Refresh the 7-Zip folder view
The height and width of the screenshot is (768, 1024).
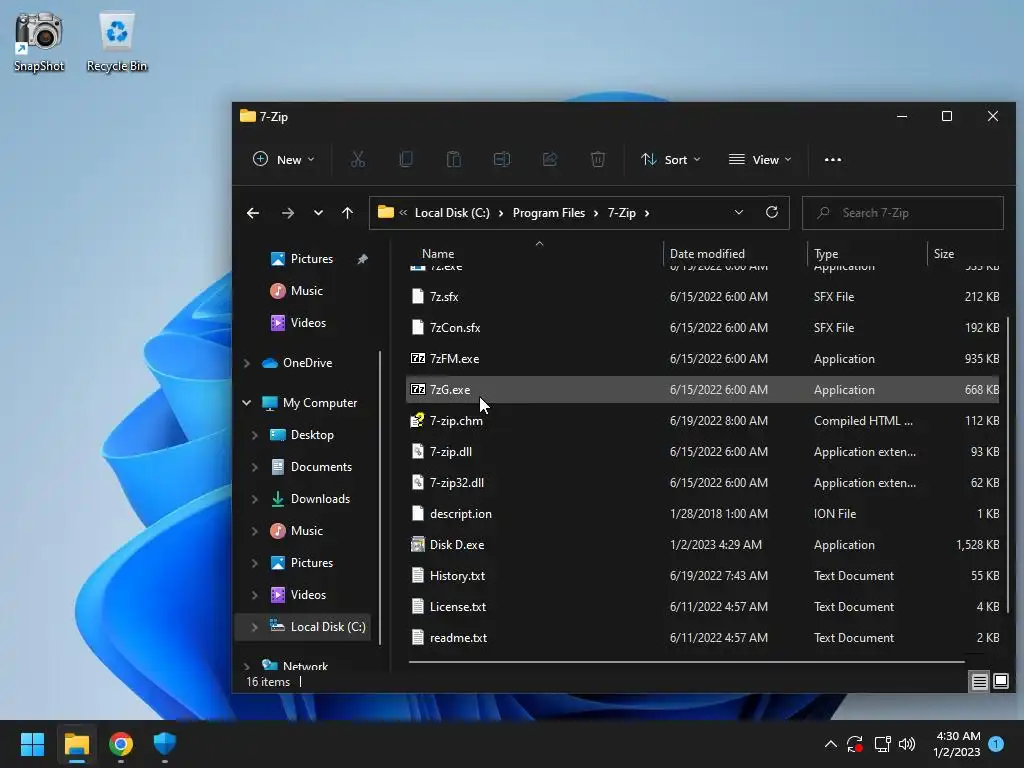[x=772, y=212]
